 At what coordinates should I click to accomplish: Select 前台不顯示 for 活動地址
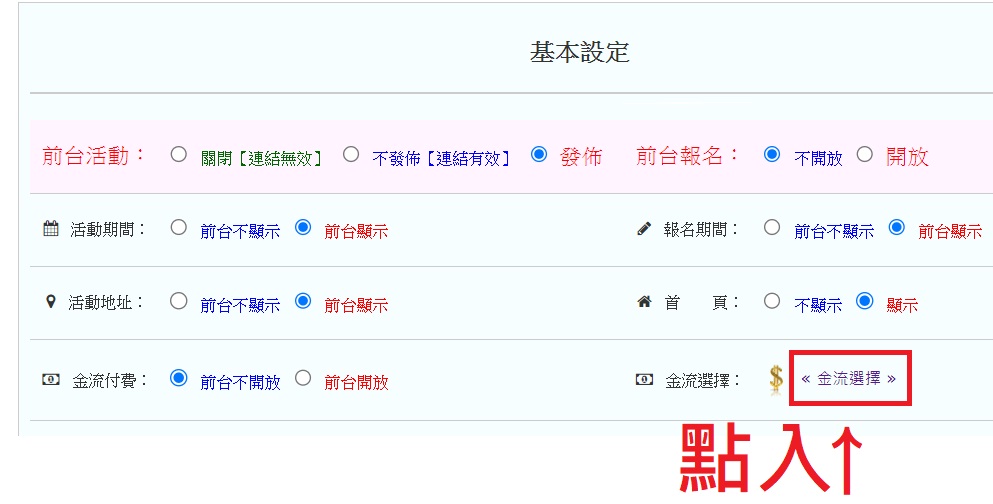coord(179,301)
